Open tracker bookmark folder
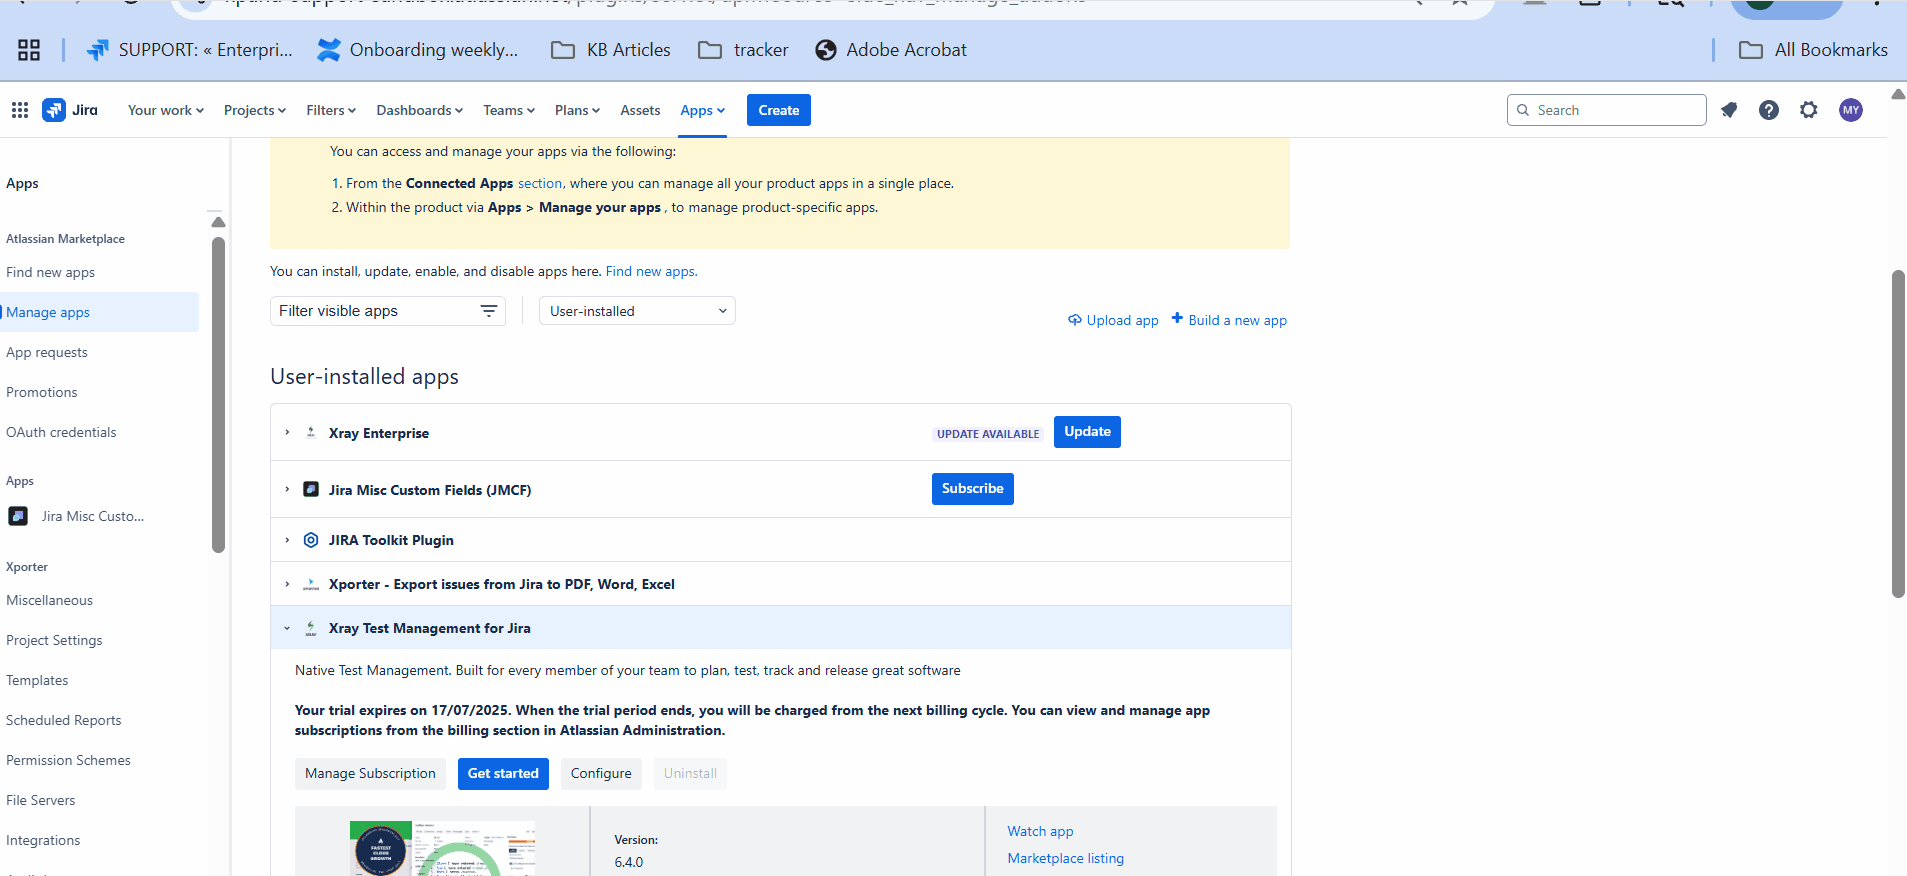 coord(743,50)
